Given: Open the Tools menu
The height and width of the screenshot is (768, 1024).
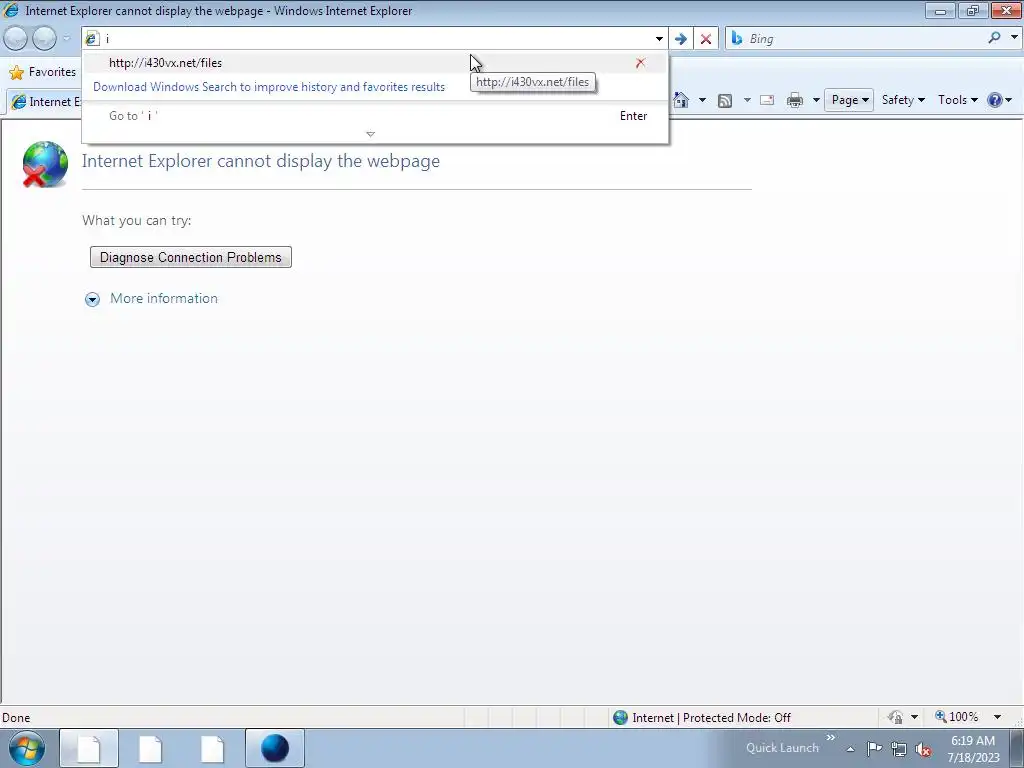Looking at the screenshot, I should coord(957,100).
